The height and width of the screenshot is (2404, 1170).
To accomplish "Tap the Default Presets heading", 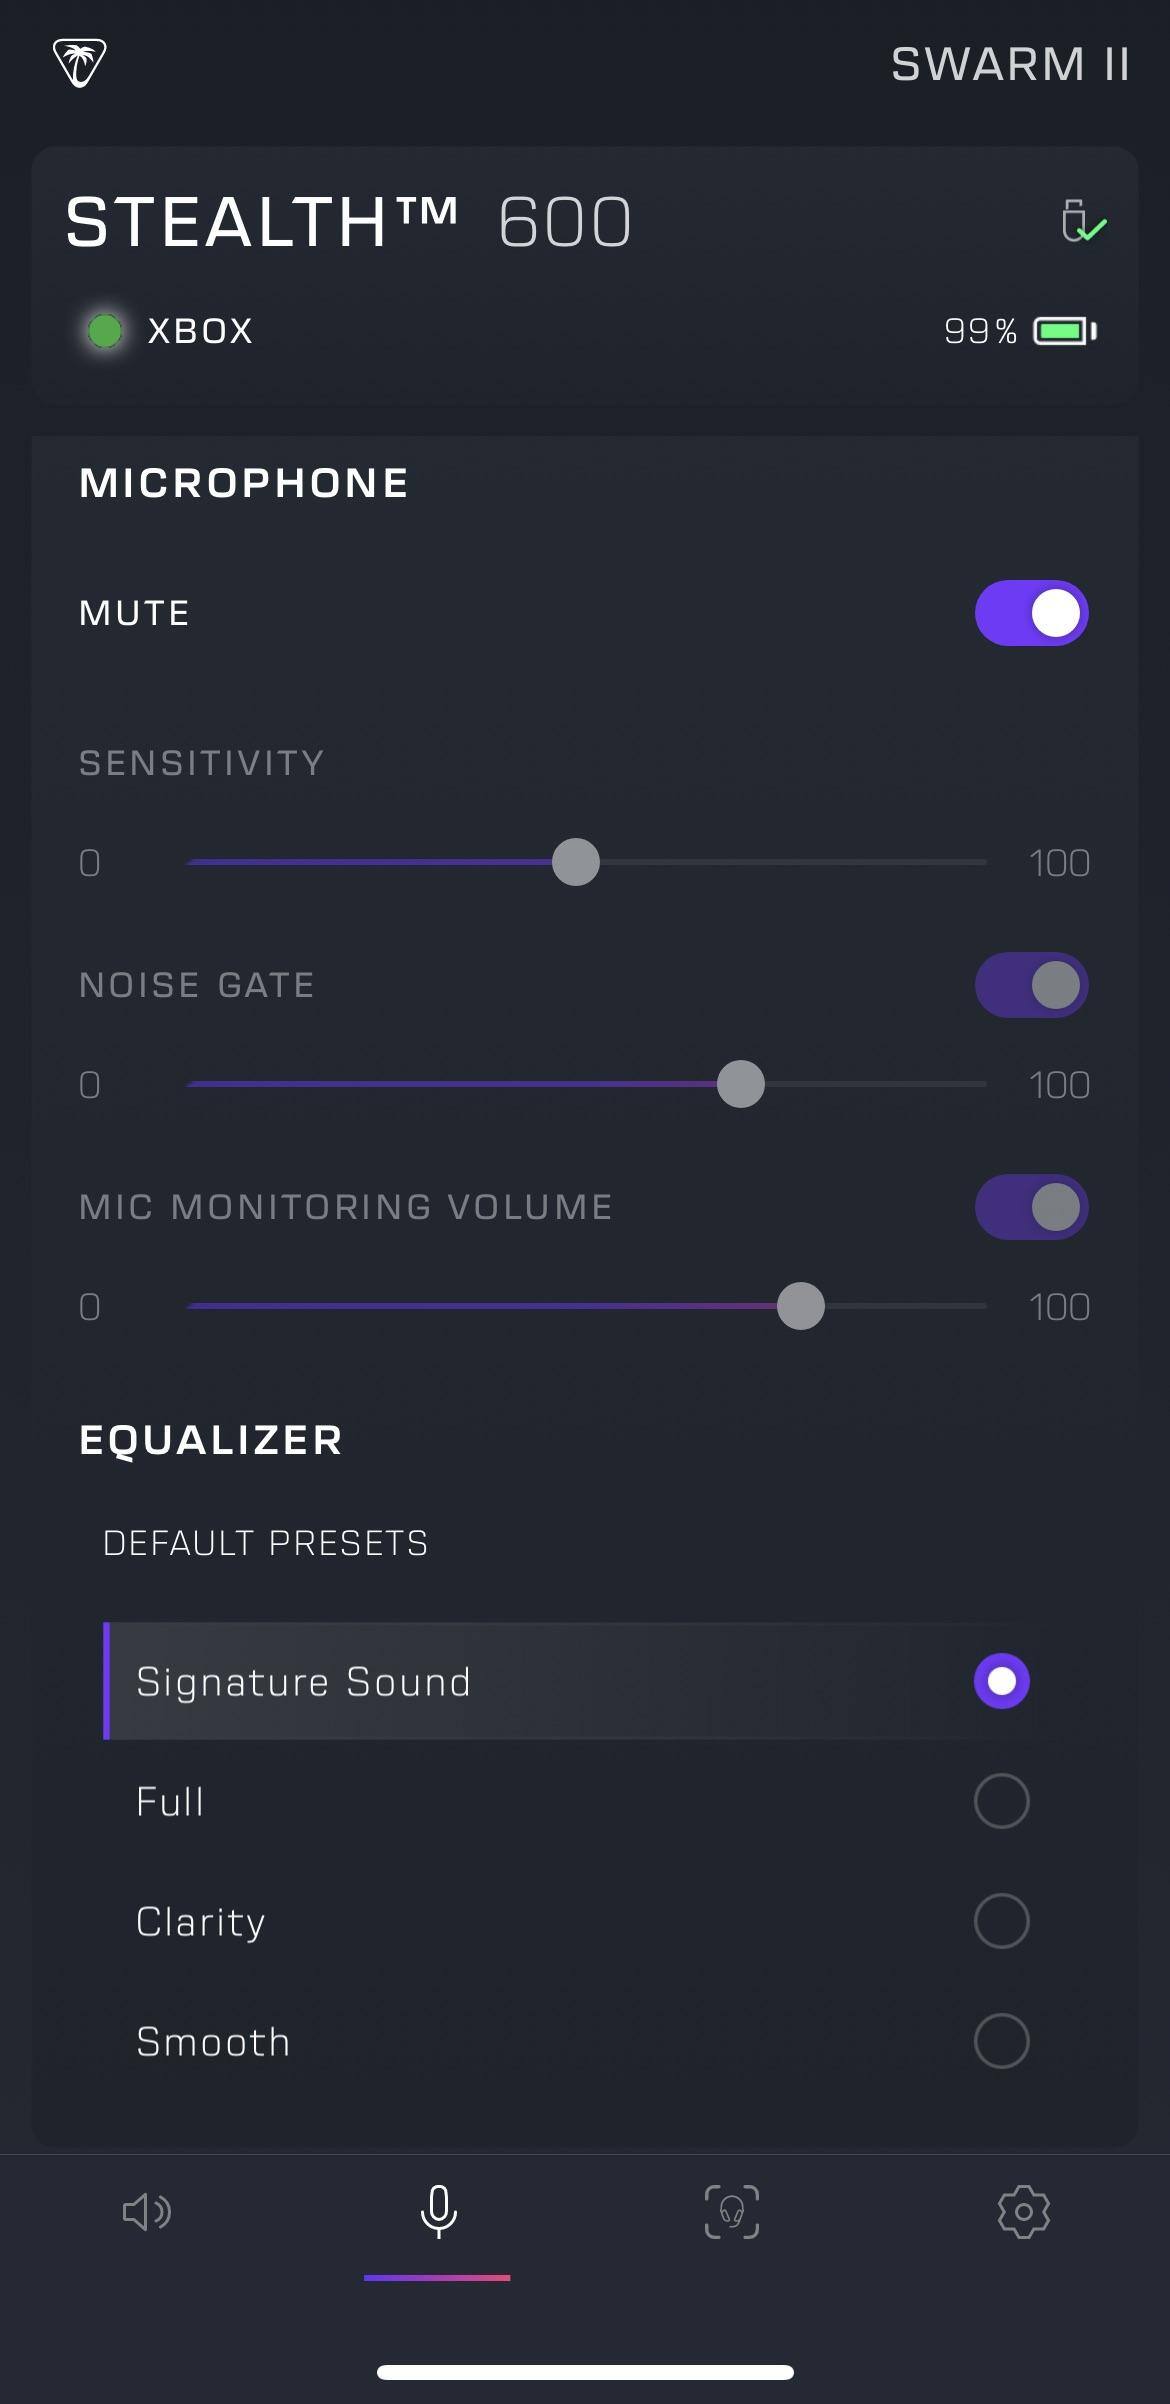I will pos(265,1543).
